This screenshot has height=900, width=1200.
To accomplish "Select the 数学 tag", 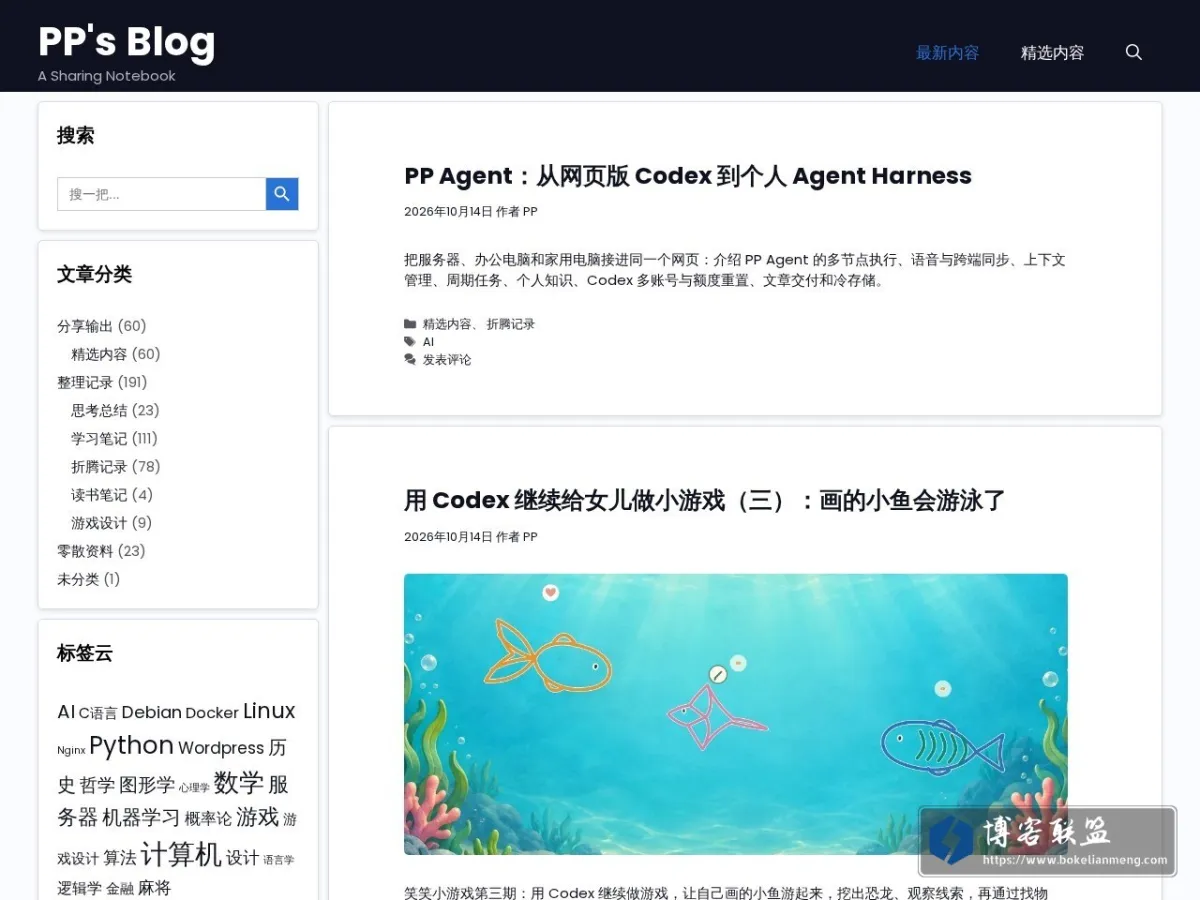I will [x=239, y=782].
